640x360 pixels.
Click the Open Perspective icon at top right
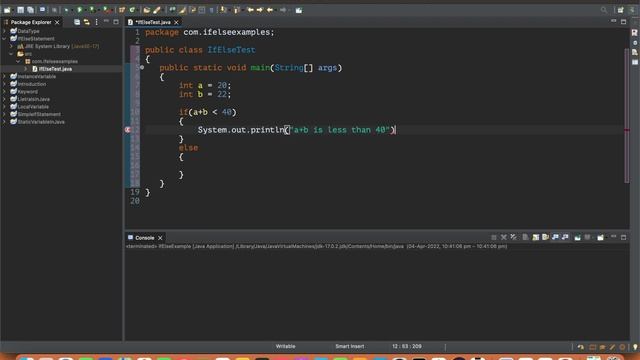620,10
